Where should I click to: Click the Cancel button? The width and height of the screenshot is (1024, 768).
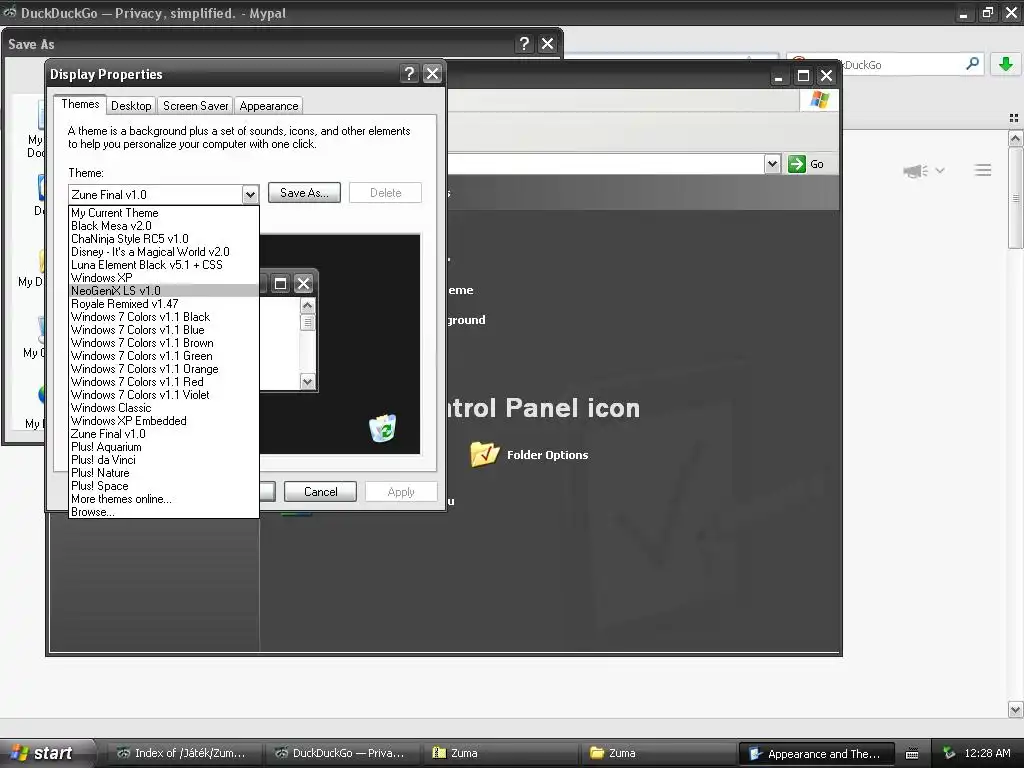(x=321, y=492)
